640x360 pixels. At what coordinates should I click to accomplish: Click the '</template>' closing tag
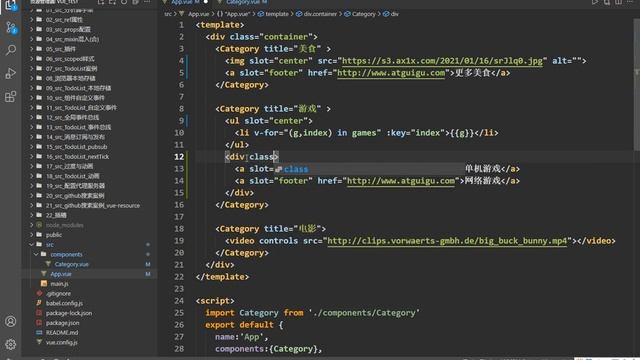pyautogui.click(x=222, y=277)
